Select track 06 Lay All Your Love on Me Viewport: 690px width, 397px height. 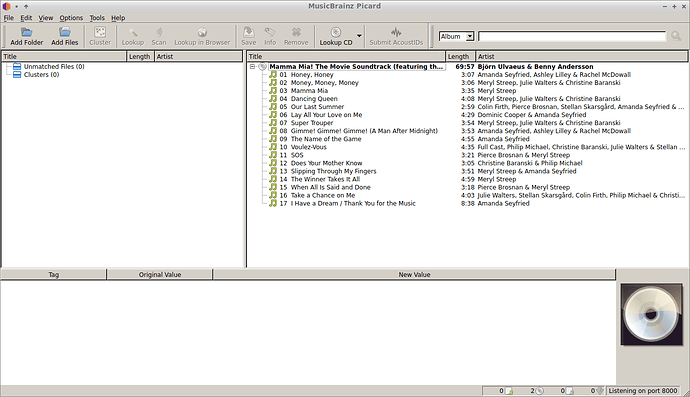click(x=321, y=115)
